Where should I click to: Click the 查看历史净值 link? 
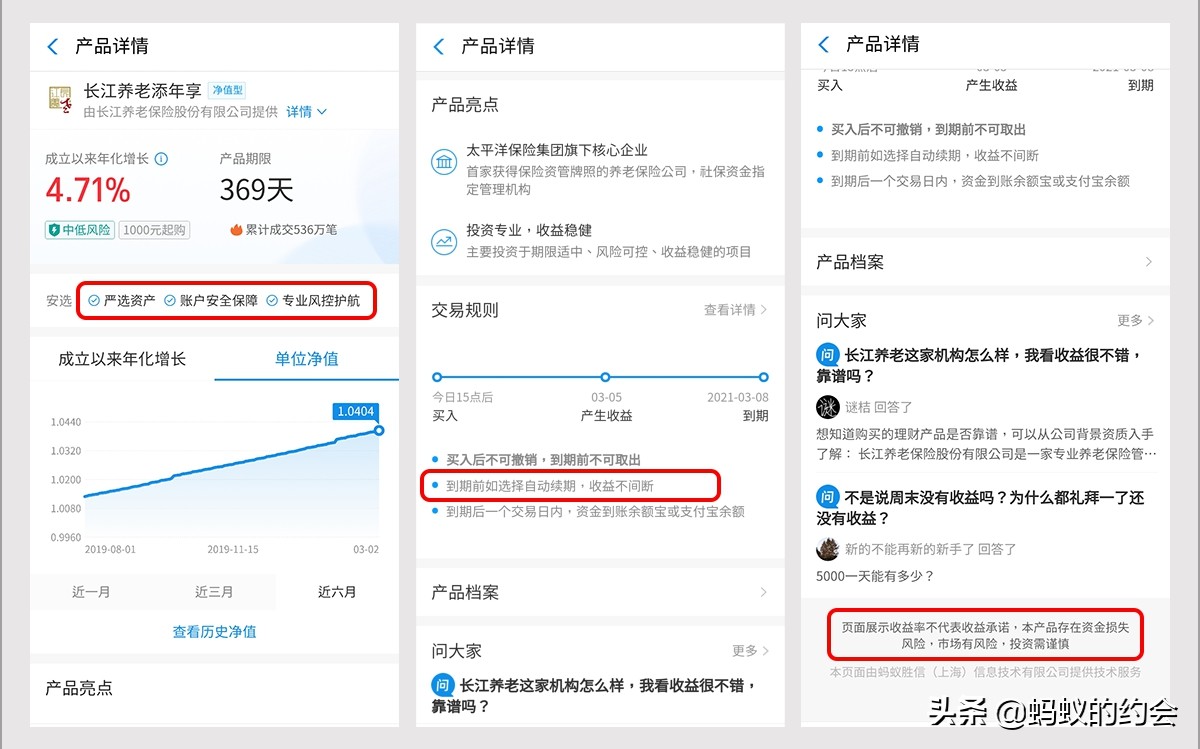point(214,632)
